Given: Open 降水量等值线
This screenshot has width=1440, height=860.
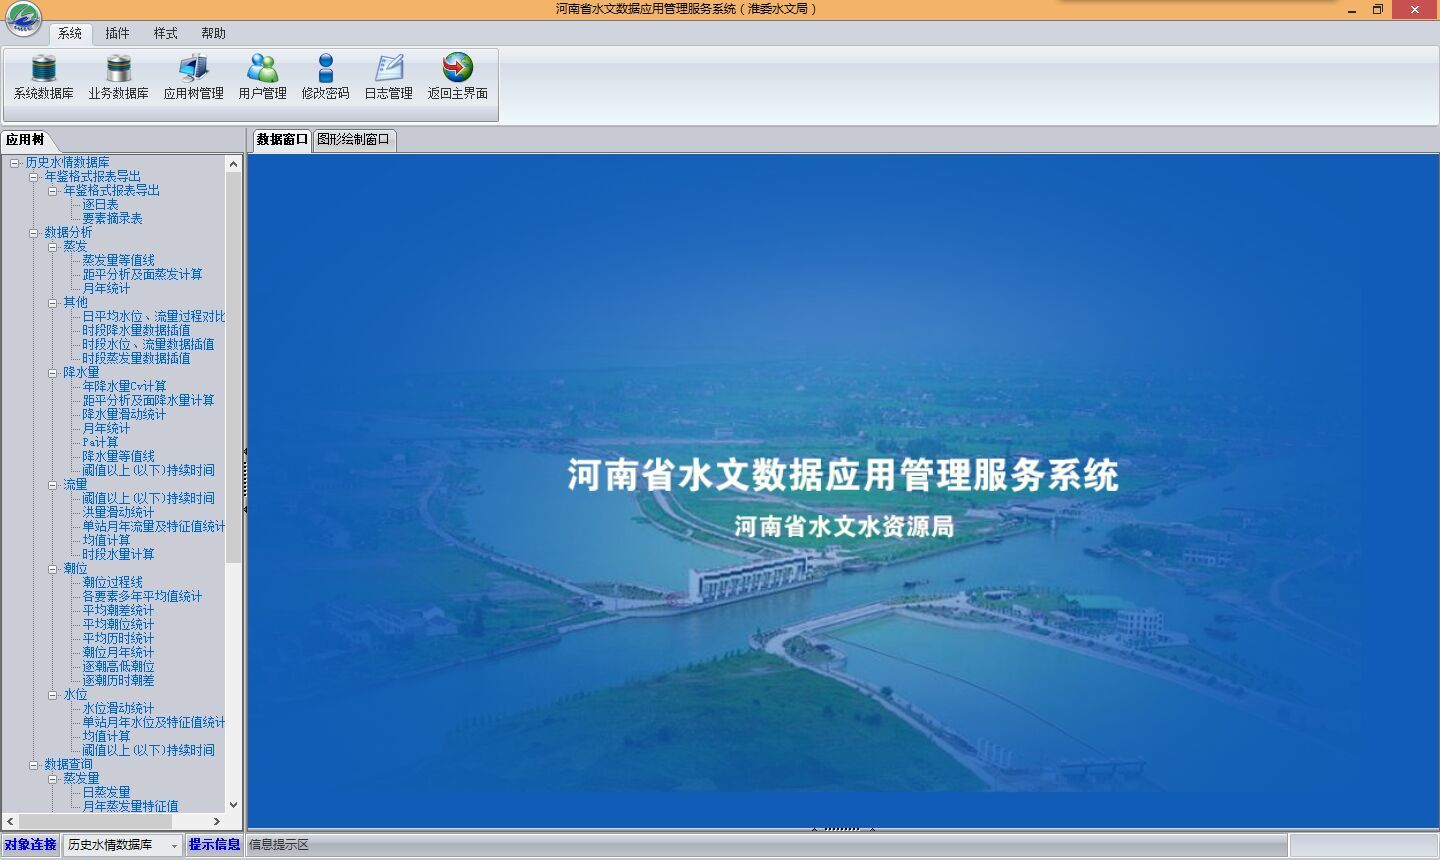Looking at the screenshot, I should (x=118, y=456).
